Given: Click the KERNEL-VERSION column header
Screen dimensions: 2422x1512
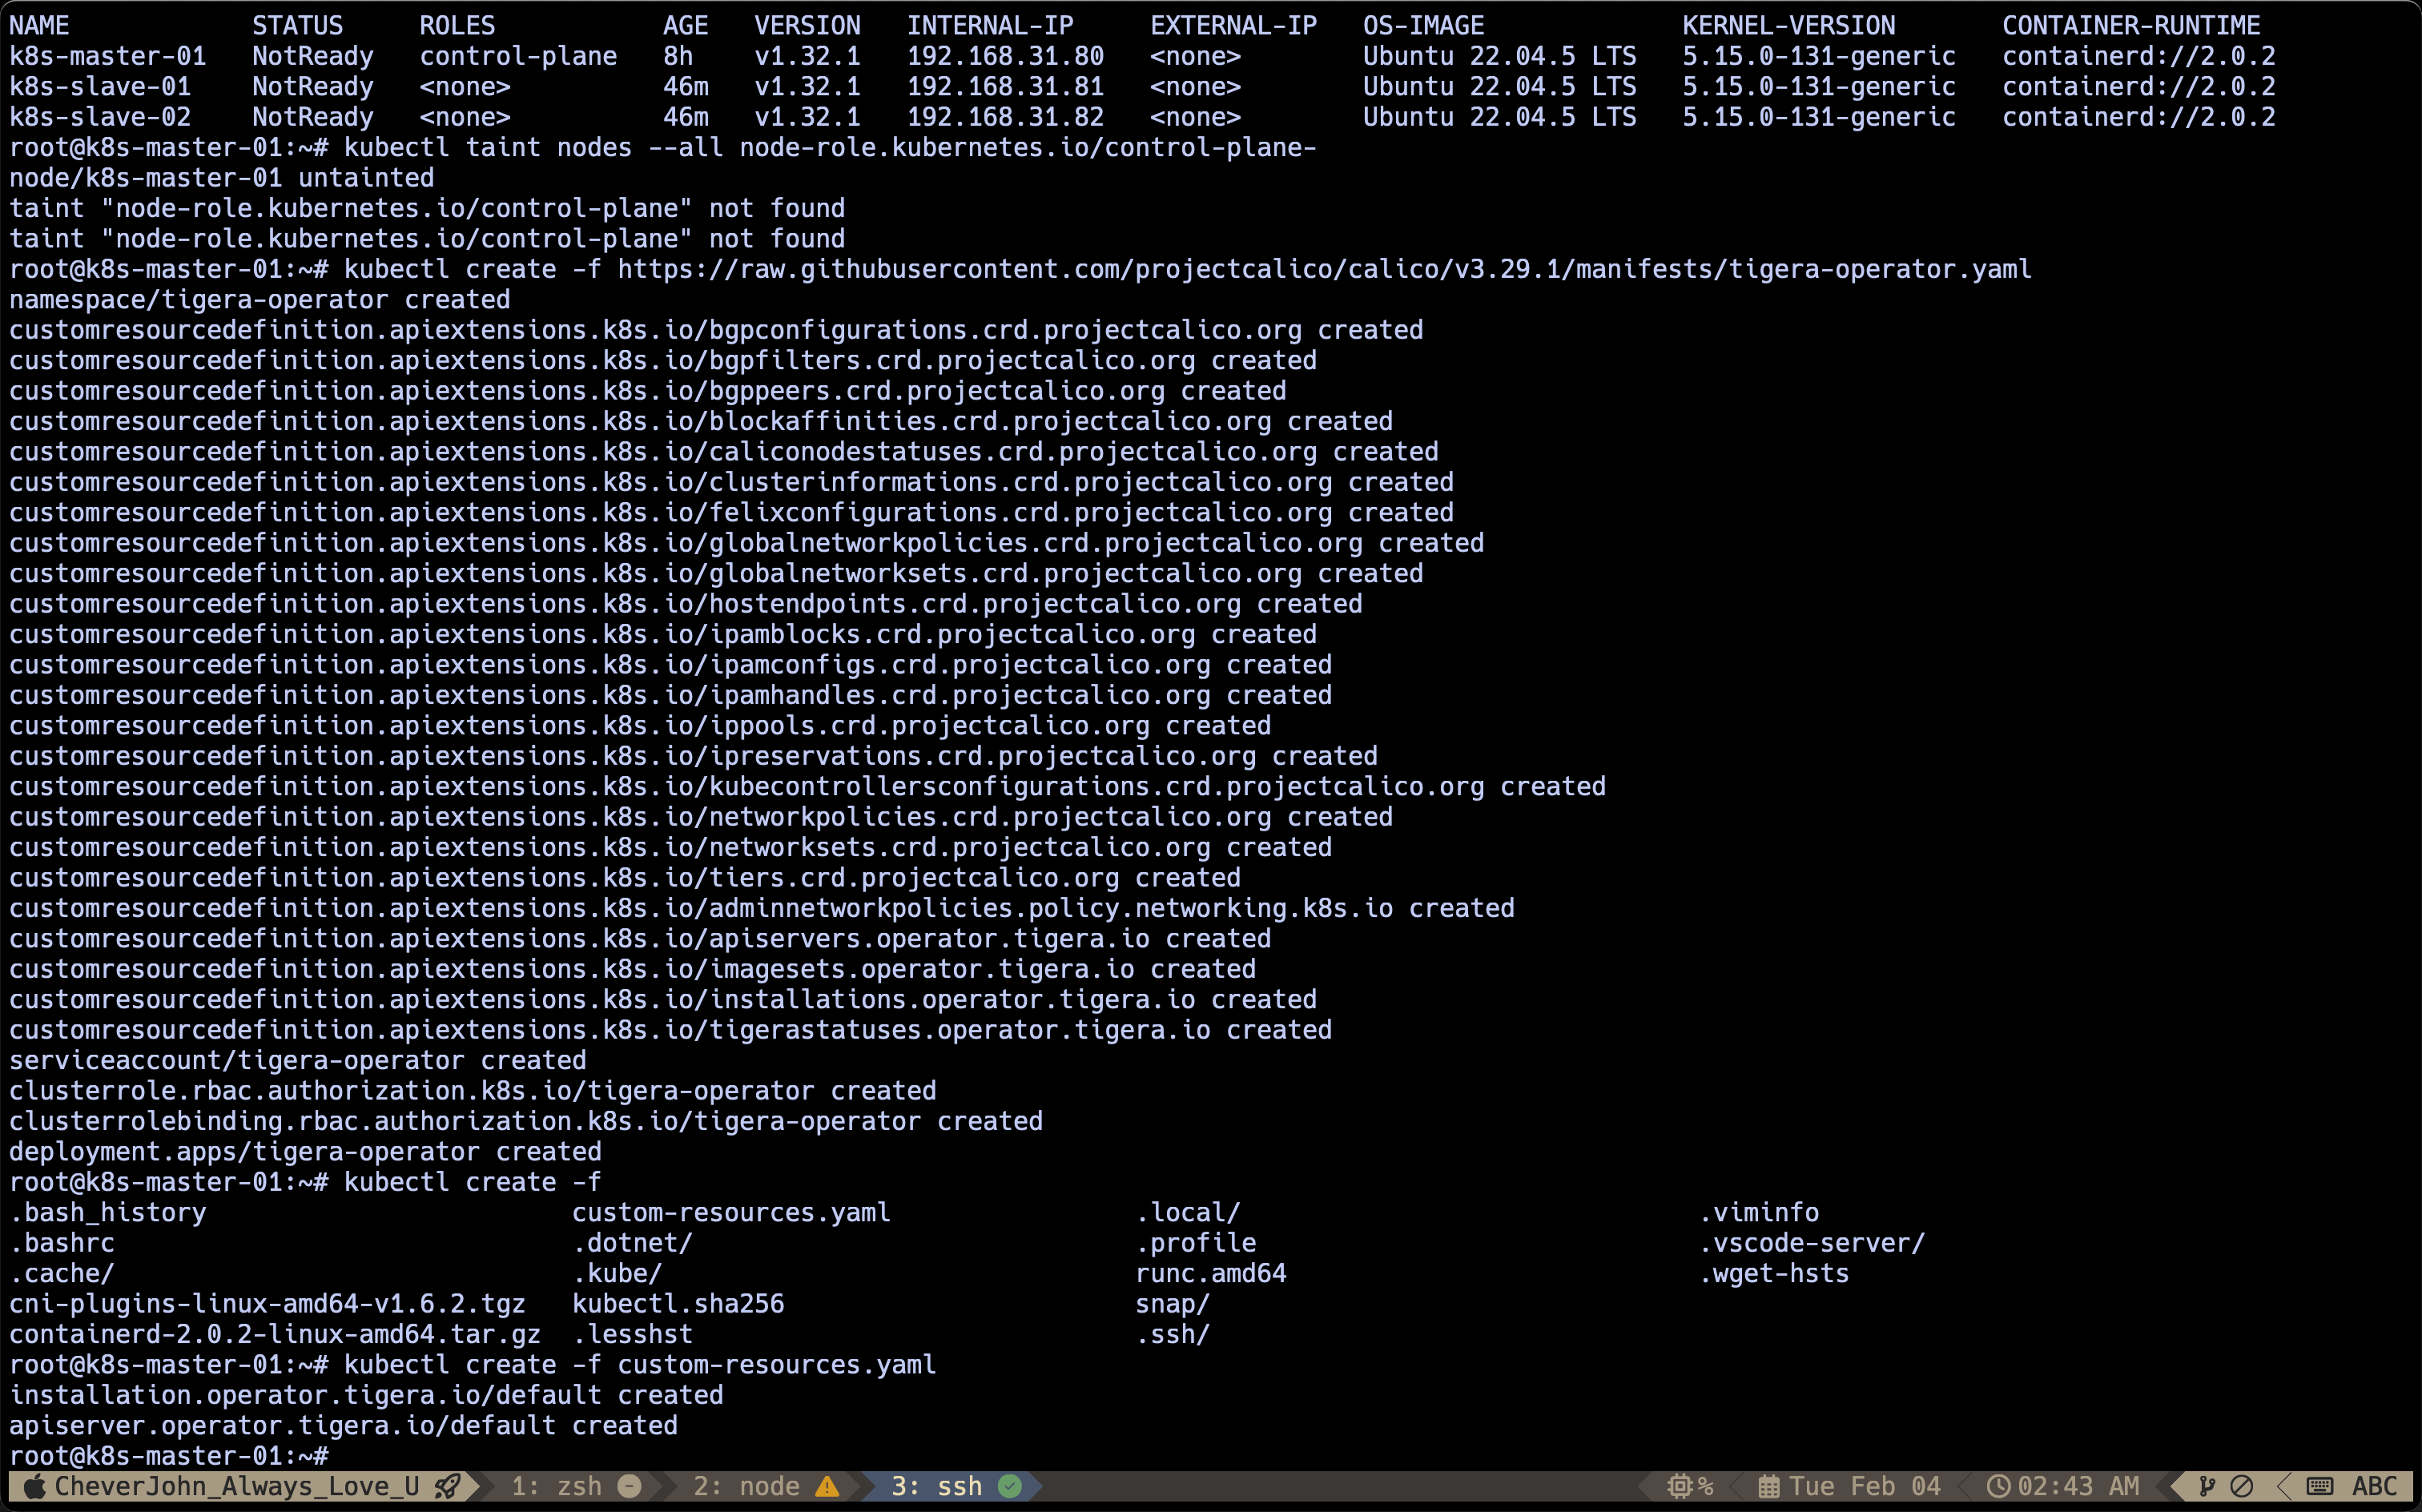Looking at the screenshot, I should click(1789, 26).
